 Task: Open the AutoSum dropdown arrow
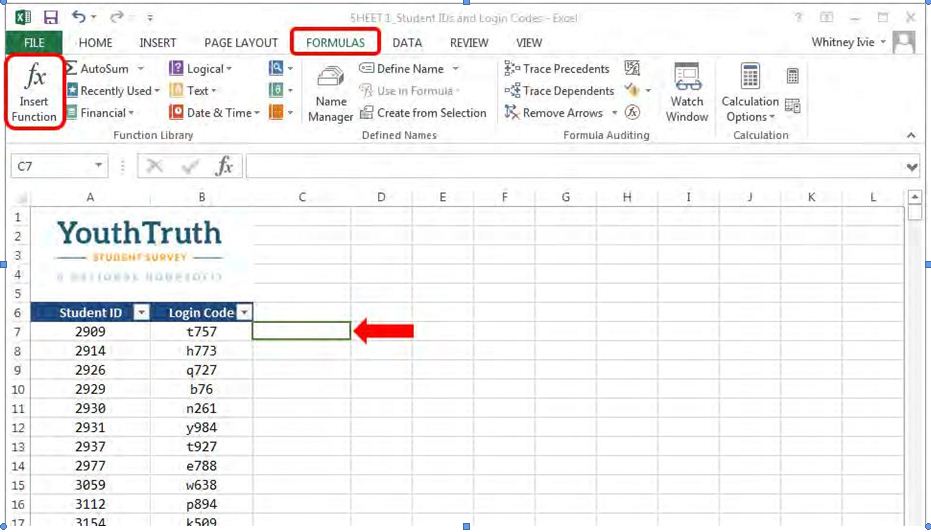141,69
